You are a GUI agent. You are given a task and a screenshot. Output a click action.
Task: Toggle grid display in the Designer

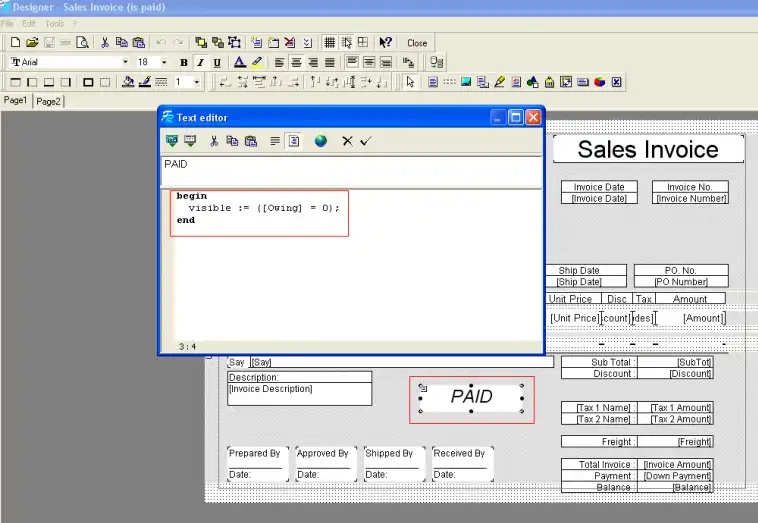click(x=330, y=43)
